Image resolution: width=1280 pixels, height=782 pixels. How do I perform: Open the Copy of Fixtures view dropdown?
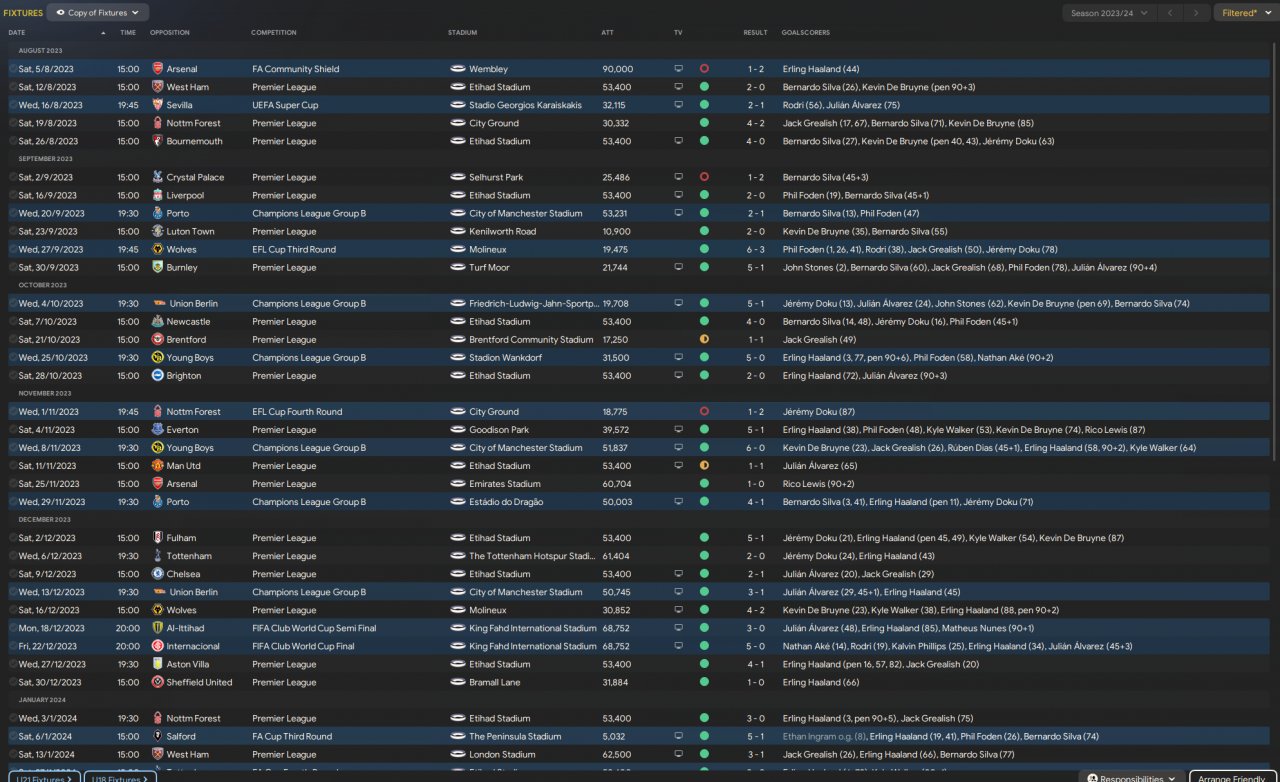98,13
